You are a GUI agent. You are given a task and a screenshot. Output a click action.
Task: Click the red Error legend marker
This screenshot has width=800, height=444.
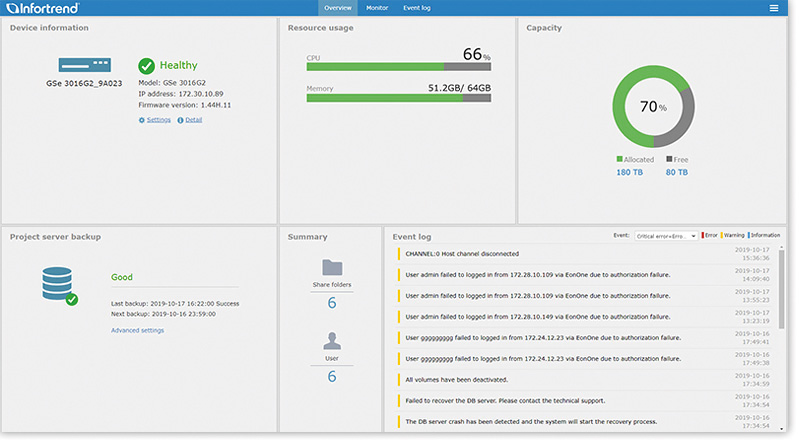pos(703,235)
